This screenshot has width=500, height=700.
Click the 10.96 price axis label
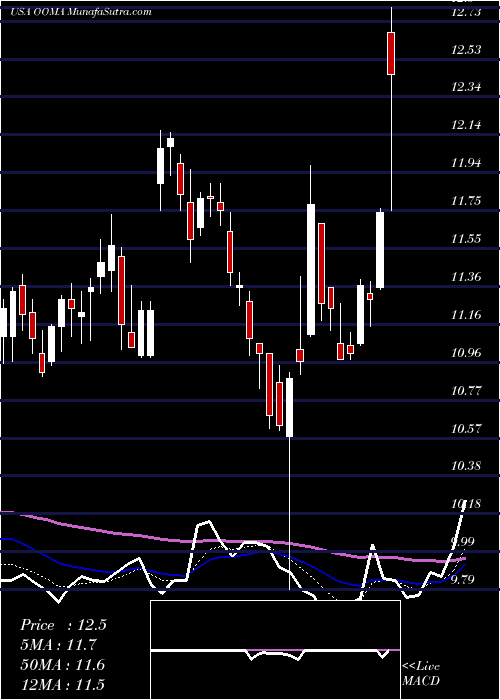466,353
